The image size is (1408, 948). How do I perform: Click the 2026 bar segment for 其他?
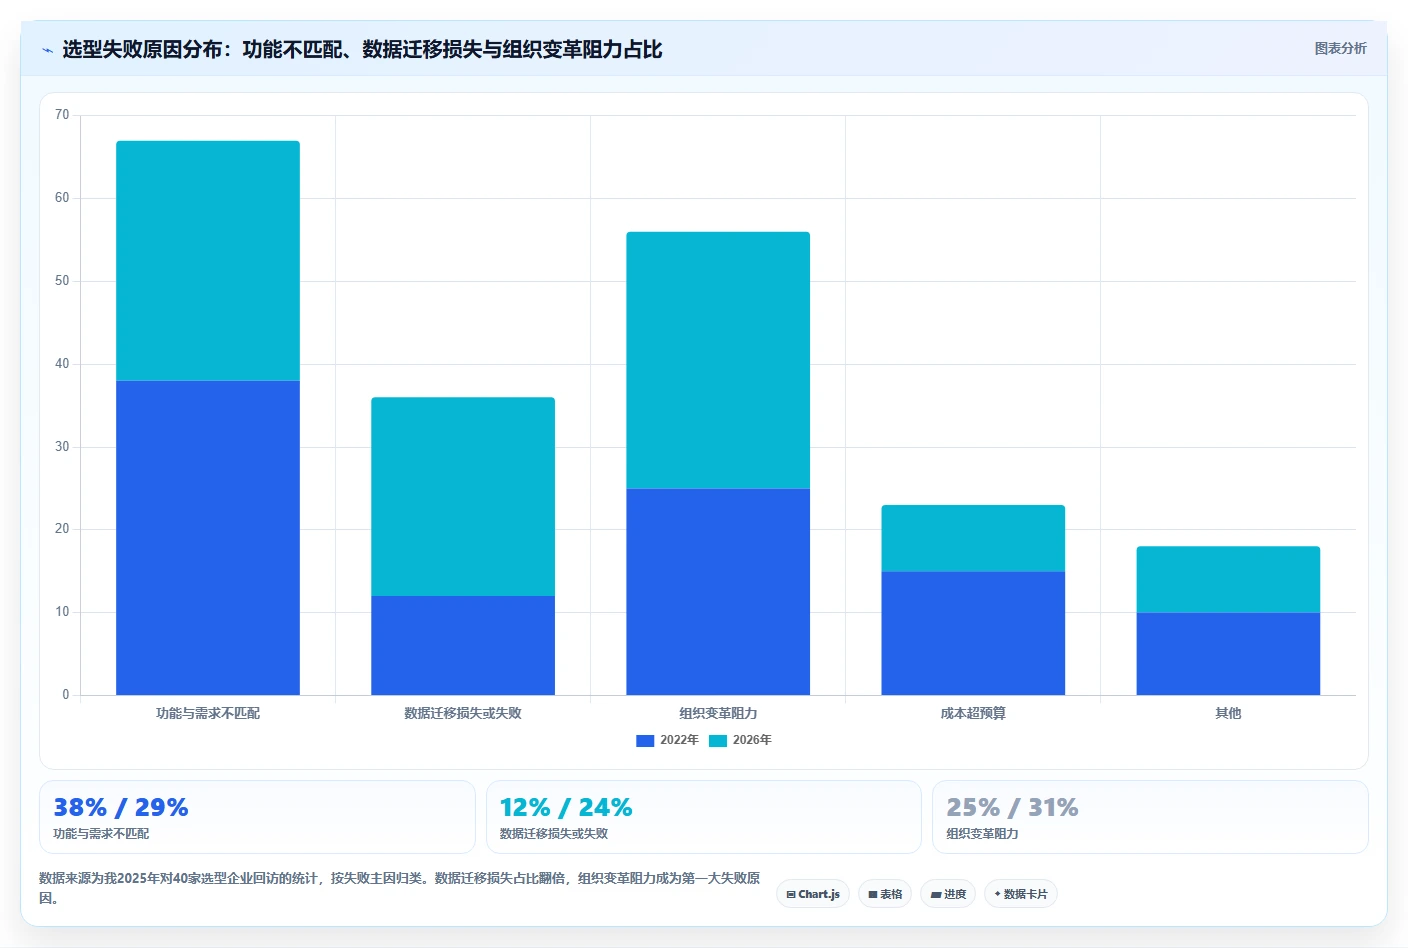coord(1228,579)
